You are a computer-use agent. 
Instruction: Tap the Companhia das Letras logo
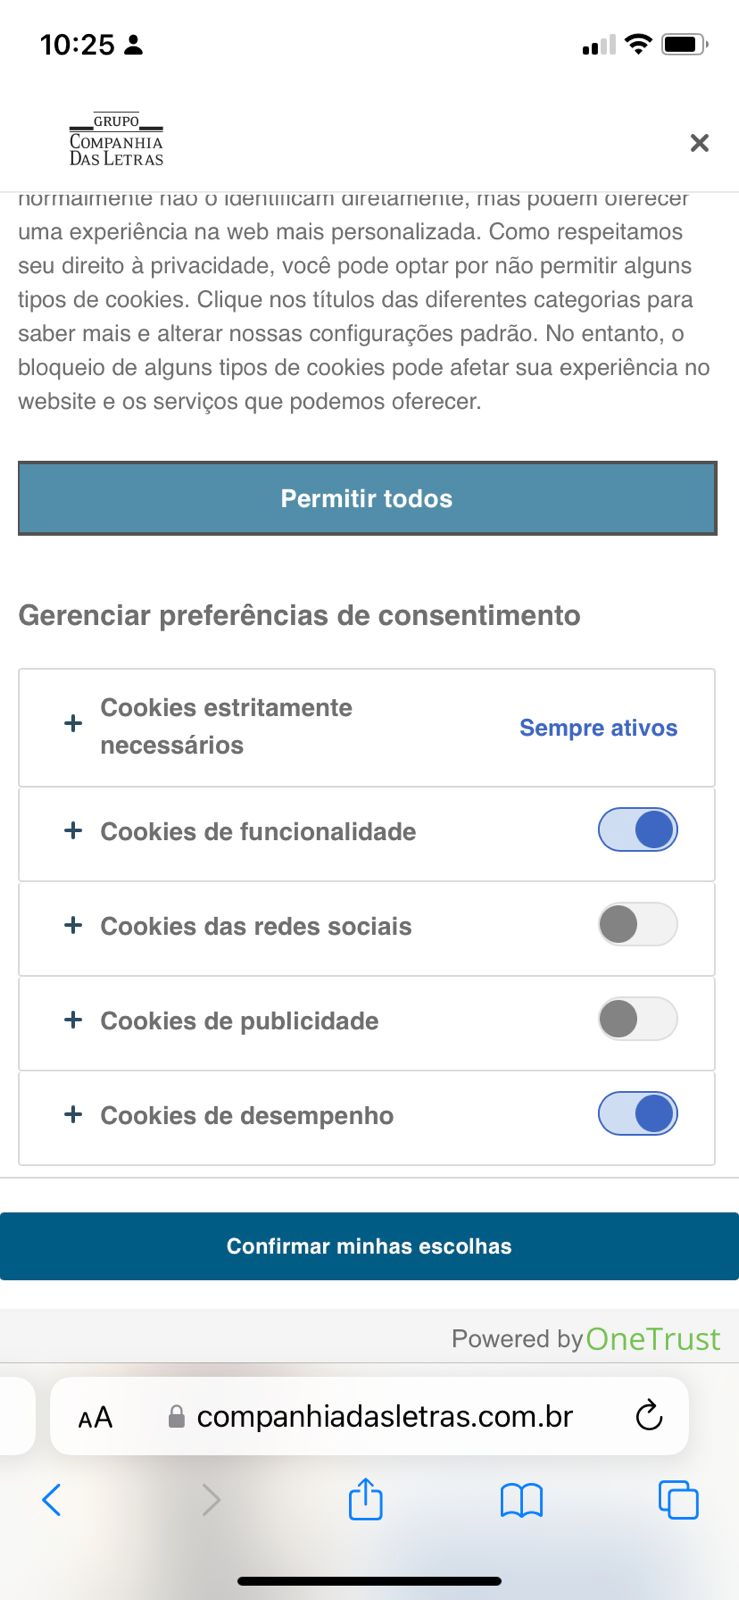pos(116,140)
